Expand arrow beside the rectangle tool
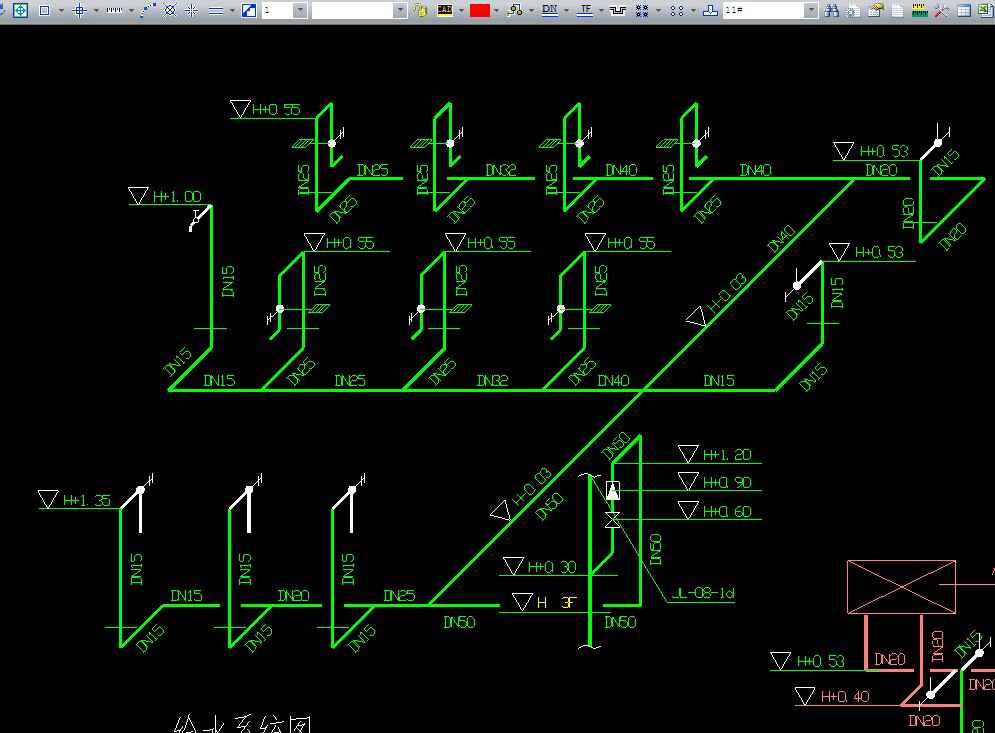Screen dimensions: 995x733 coord(61,11)
